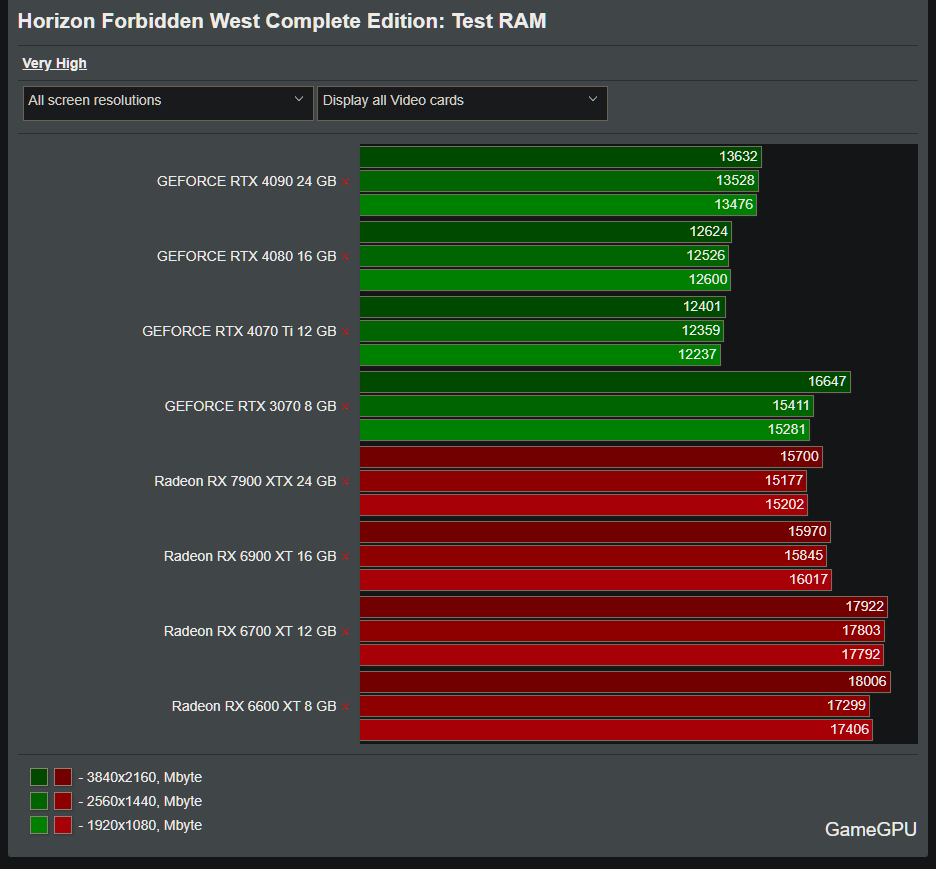Image resolution: width=936 pixels, height=869 pixels.
Task: Click the RX 6900 XT bar showing 15970
Action: pyautogui.click(x=595, y=532)
